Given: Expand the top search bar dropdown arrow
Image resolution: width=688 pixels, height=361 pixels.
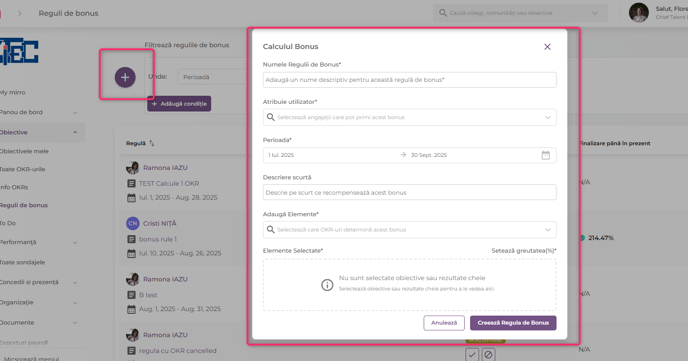Looking at the screenshot, I should (x=595, y=13).
